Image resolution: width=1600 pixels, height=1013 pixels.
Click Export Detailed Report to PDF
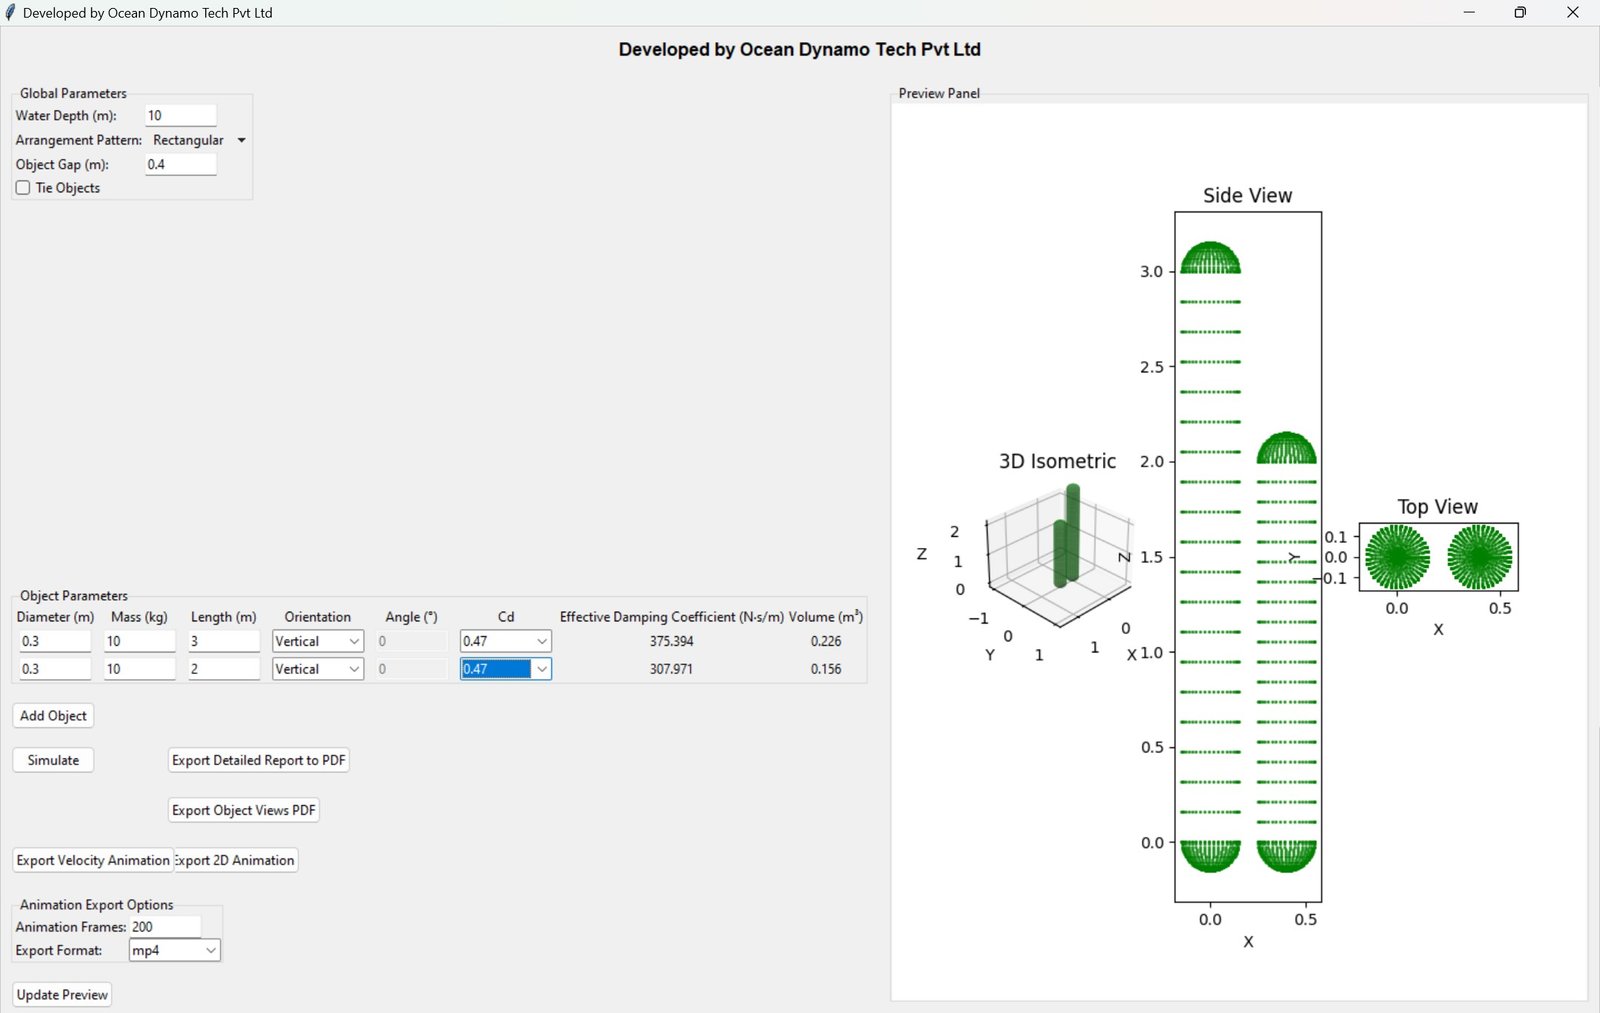click(x=259, y=761)
